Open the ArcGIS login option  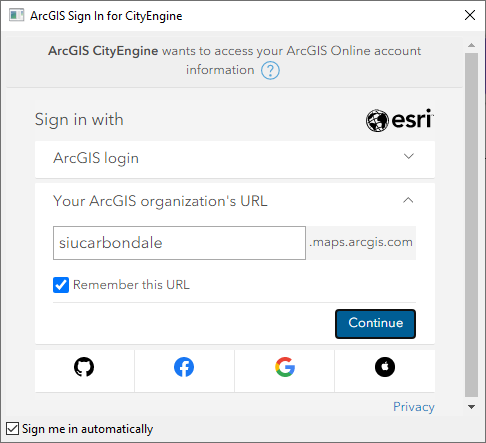coord(235,159)
